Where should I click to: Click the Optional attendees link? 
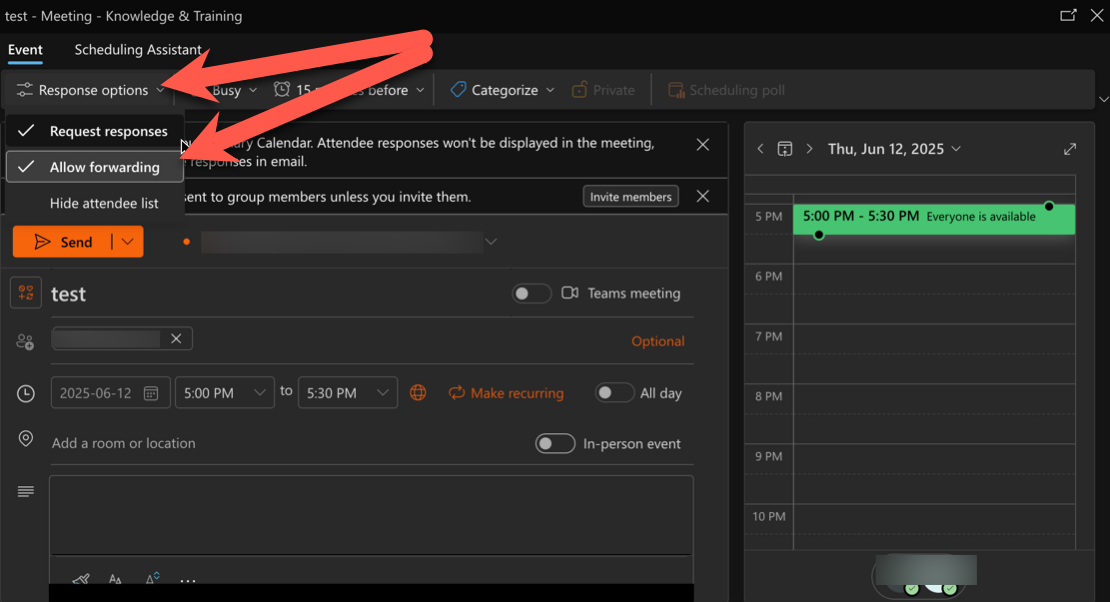[x=658, y=341]
